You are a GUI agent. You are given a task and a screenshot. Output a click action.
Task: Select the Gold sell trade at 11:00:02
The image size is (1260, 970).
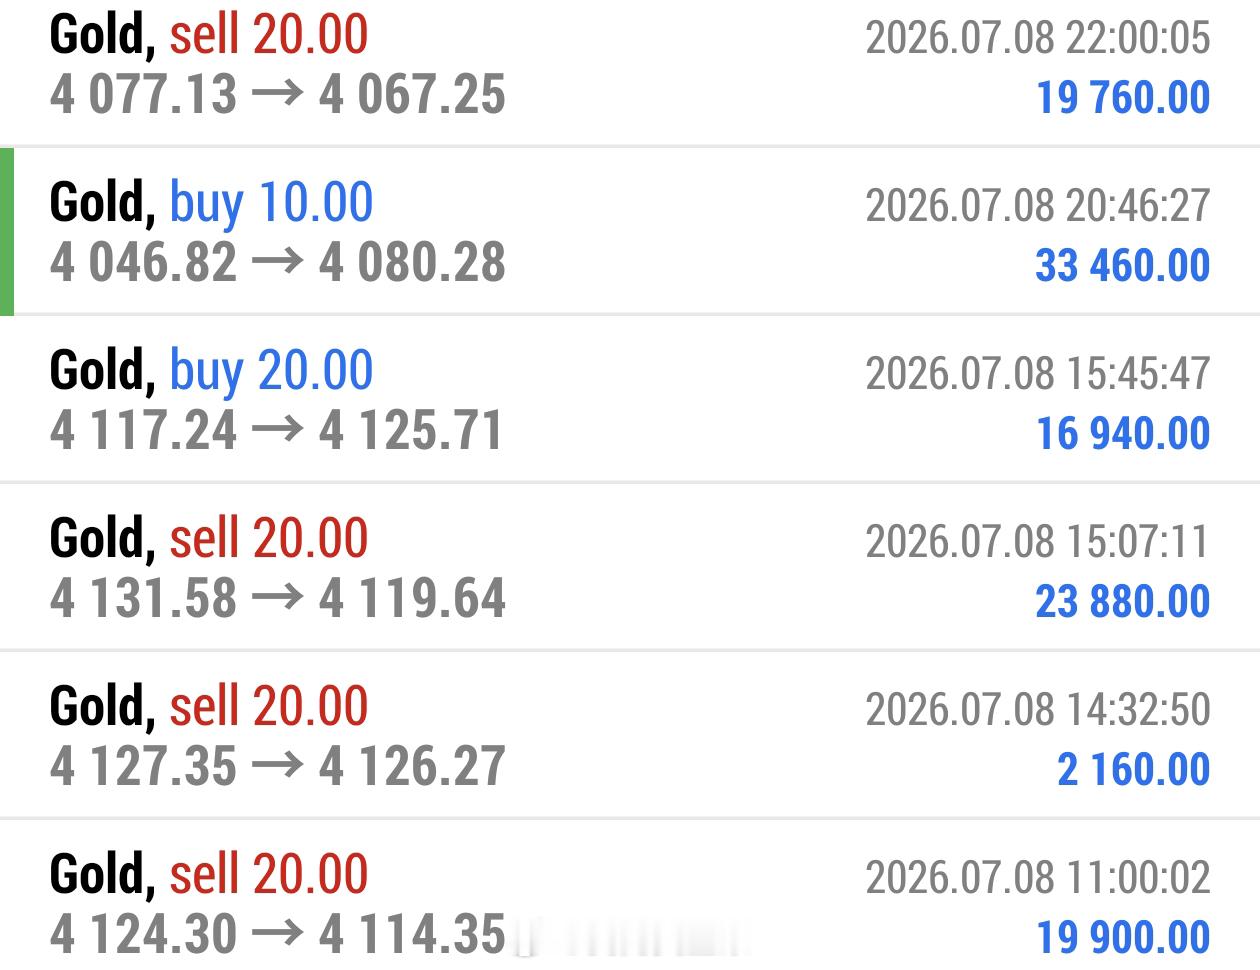630,895
